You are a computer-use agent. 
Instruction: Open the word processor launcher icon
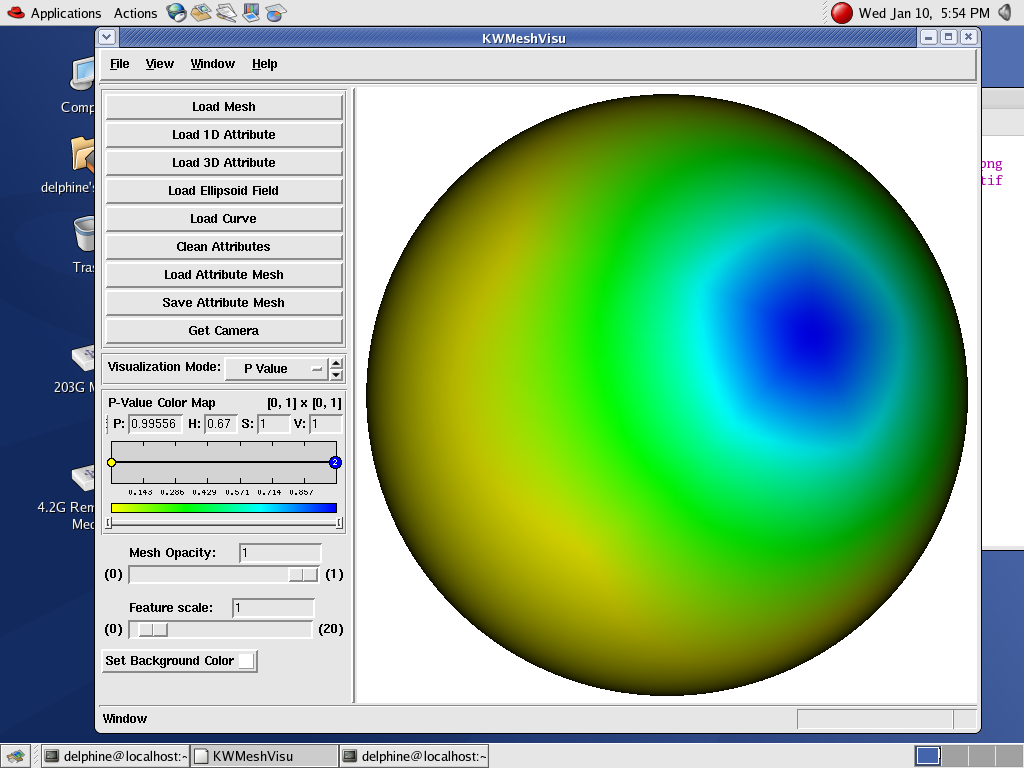(x=226, y=13)
